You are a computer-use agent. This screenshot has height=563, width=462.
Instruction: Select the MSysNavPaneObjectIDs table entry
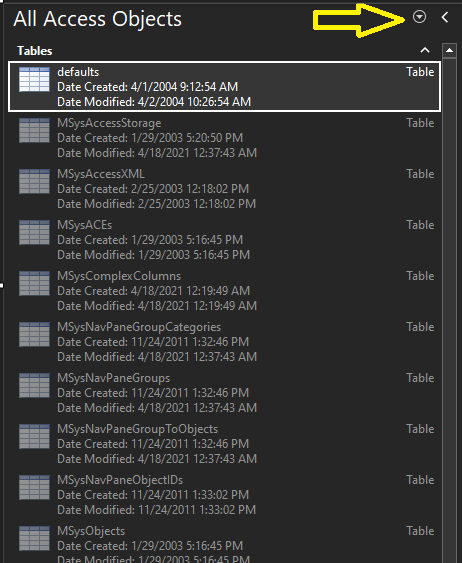(x=225, y=495)
